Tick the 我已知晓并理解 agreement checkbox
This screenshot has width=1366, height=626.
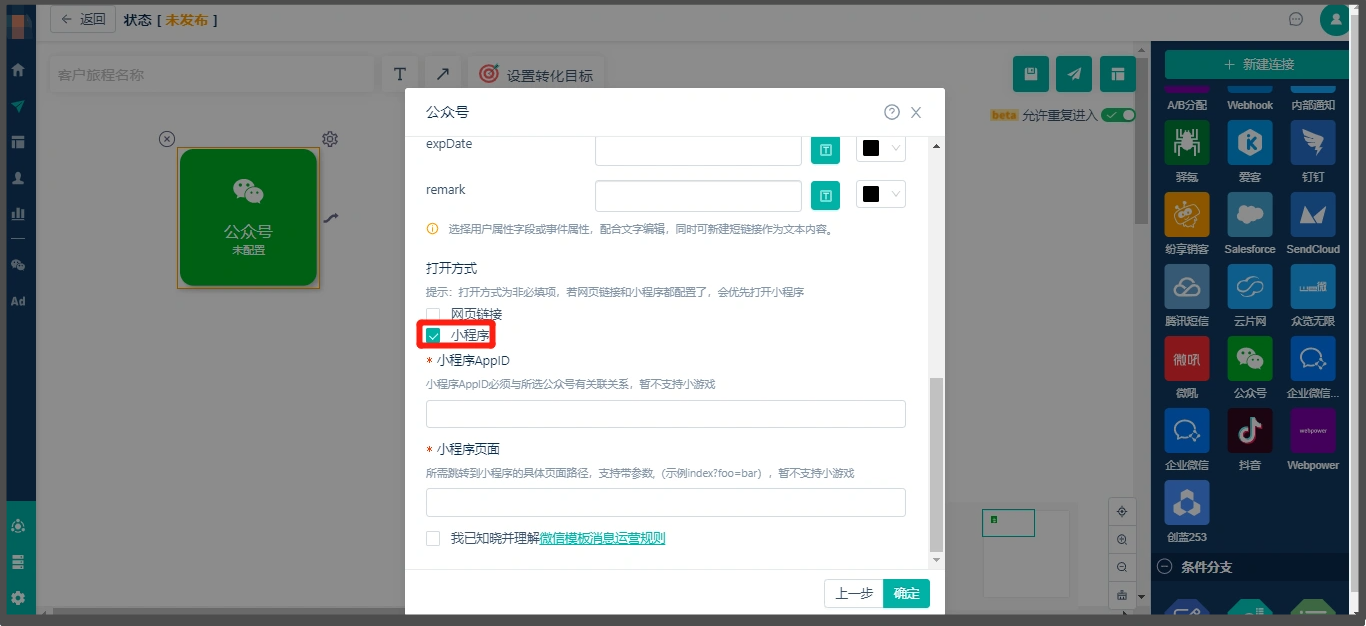[433, 538]
